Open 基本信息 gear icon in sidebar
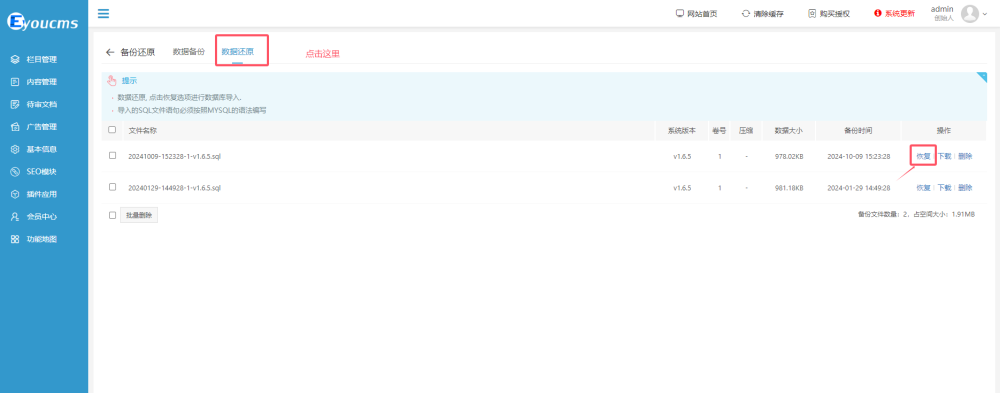The height and width of the screenshot is (393, 1000). pyautogui.click(x=15, y=149)
